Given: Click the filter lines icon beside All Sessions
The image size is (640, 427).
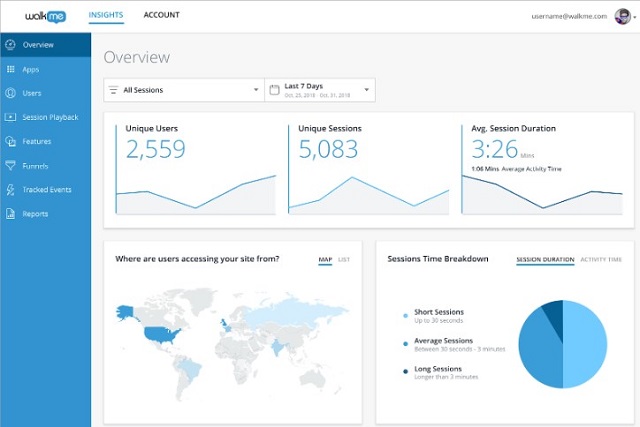Looking at the screenshot, I should click(x=113, y=90).
